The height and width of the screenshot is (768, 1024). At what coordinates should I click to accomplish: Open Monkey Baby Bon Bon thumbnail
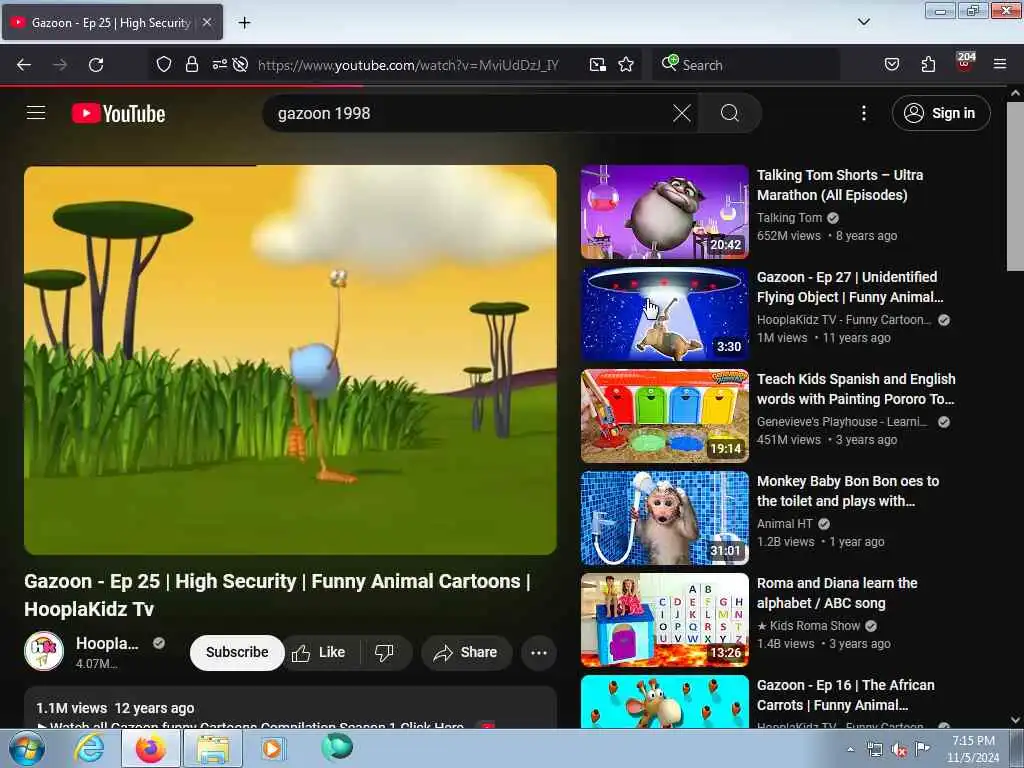click(x=664, y=517)
